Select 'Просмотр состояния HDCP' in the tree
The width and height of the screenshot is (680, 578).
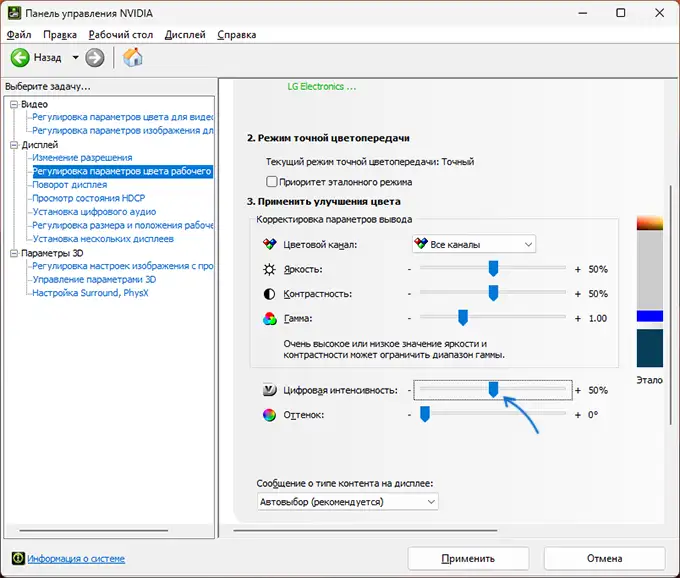pyautogui.click(x=89, y=198)
